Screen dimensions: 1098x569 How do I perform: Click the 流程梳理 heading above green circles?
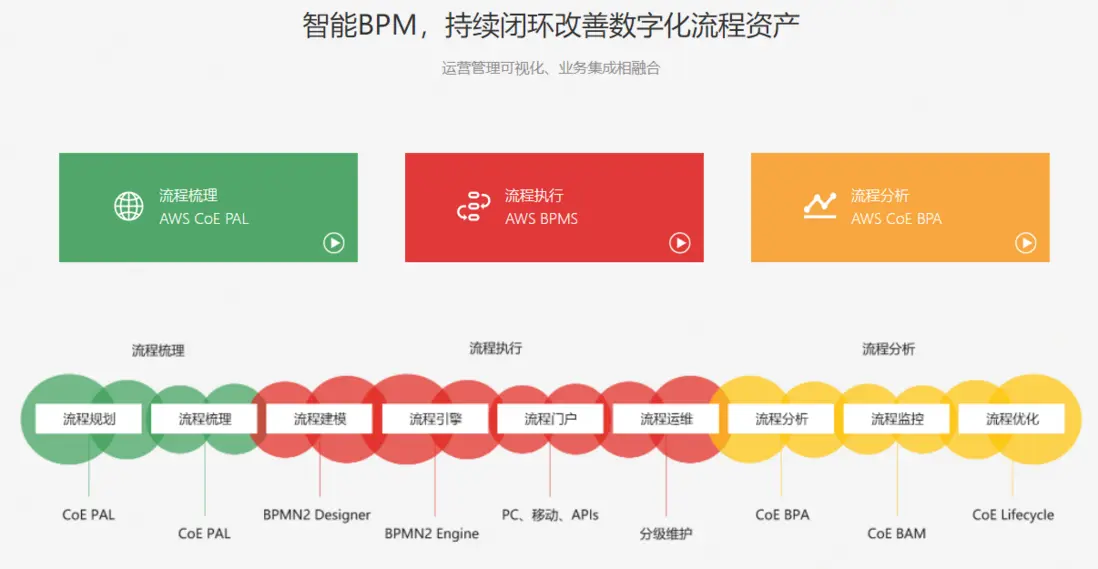pyautogui.click(x=158, y=350)
